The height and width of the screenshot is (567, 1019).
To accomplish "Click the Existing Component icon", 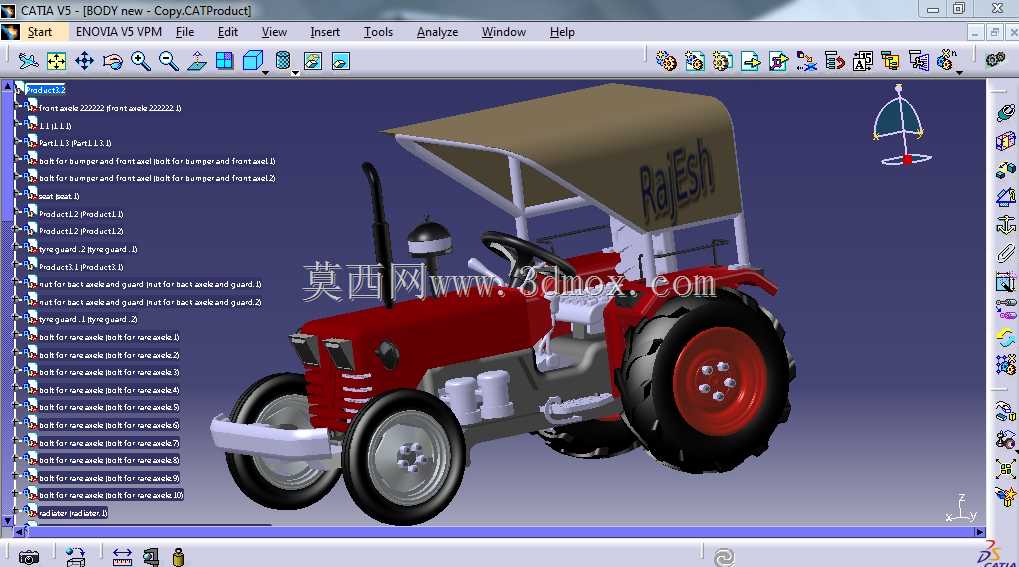I will click(x=751, y=61).
